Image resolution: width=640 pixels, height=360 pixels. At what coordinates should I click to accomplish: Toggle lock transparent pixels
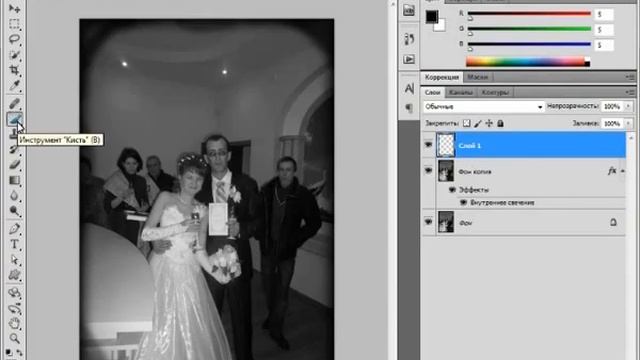click(x=466, y=123)
